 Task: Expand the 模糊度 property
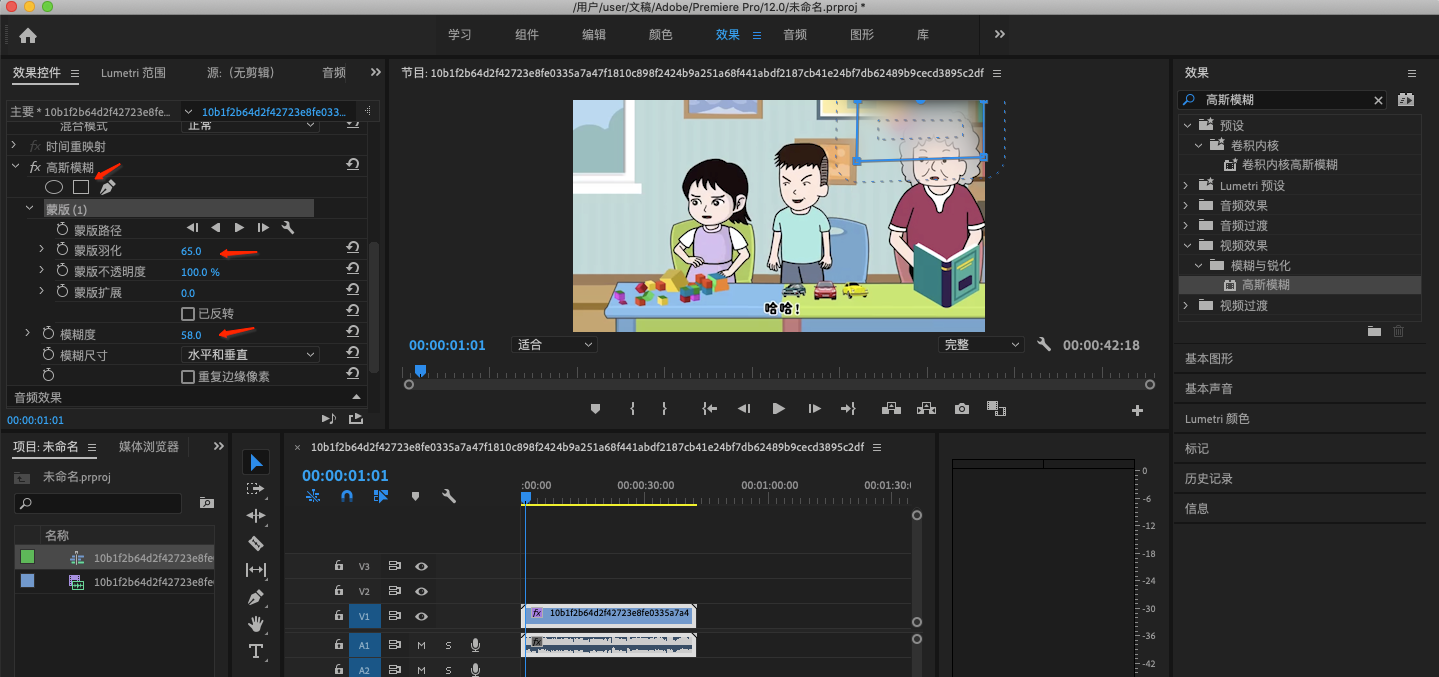tap(28, 333)
